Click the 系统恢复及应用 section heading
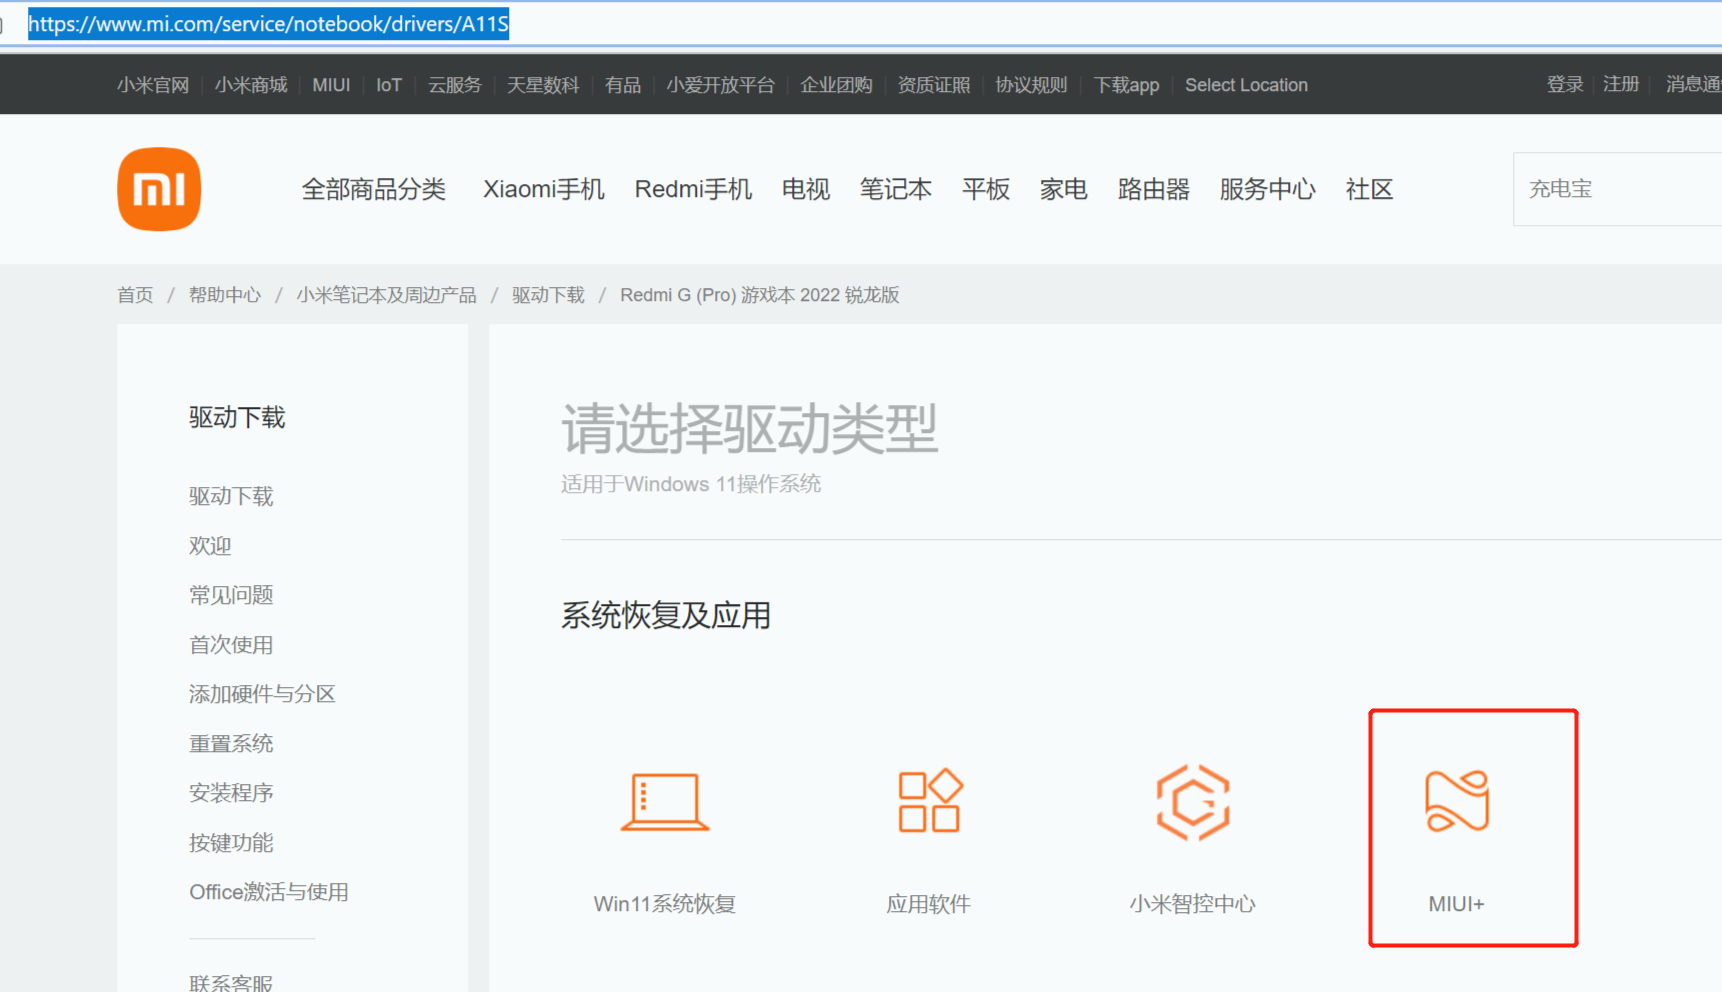Screen dimensions: 1722x992 coord(666,615)
